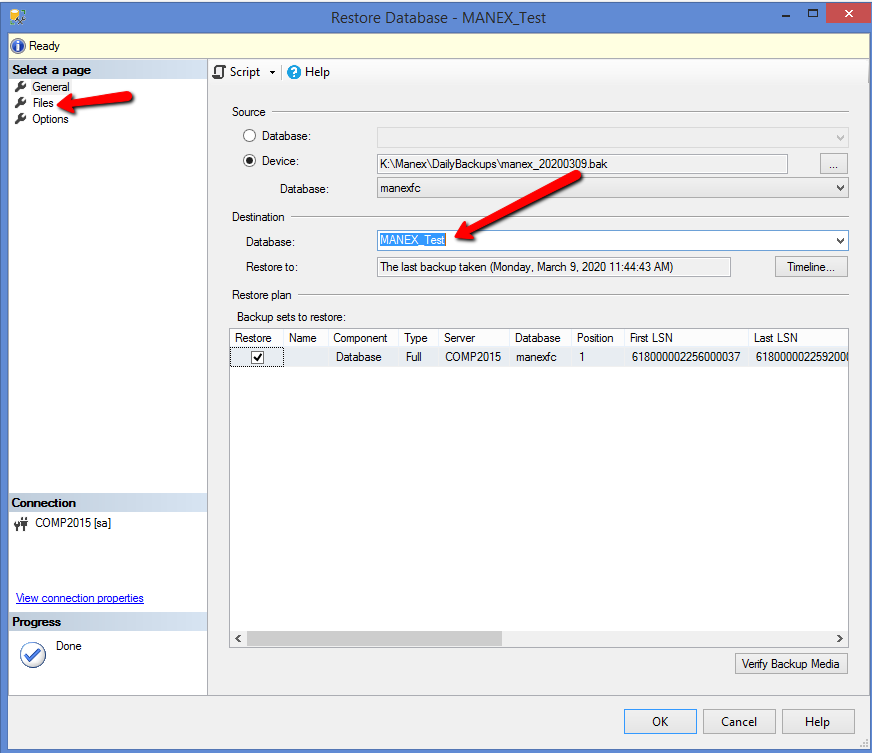Click the scroll right arrow of backup sets grid
Viewport: 872px width, 753px height.
840,638
